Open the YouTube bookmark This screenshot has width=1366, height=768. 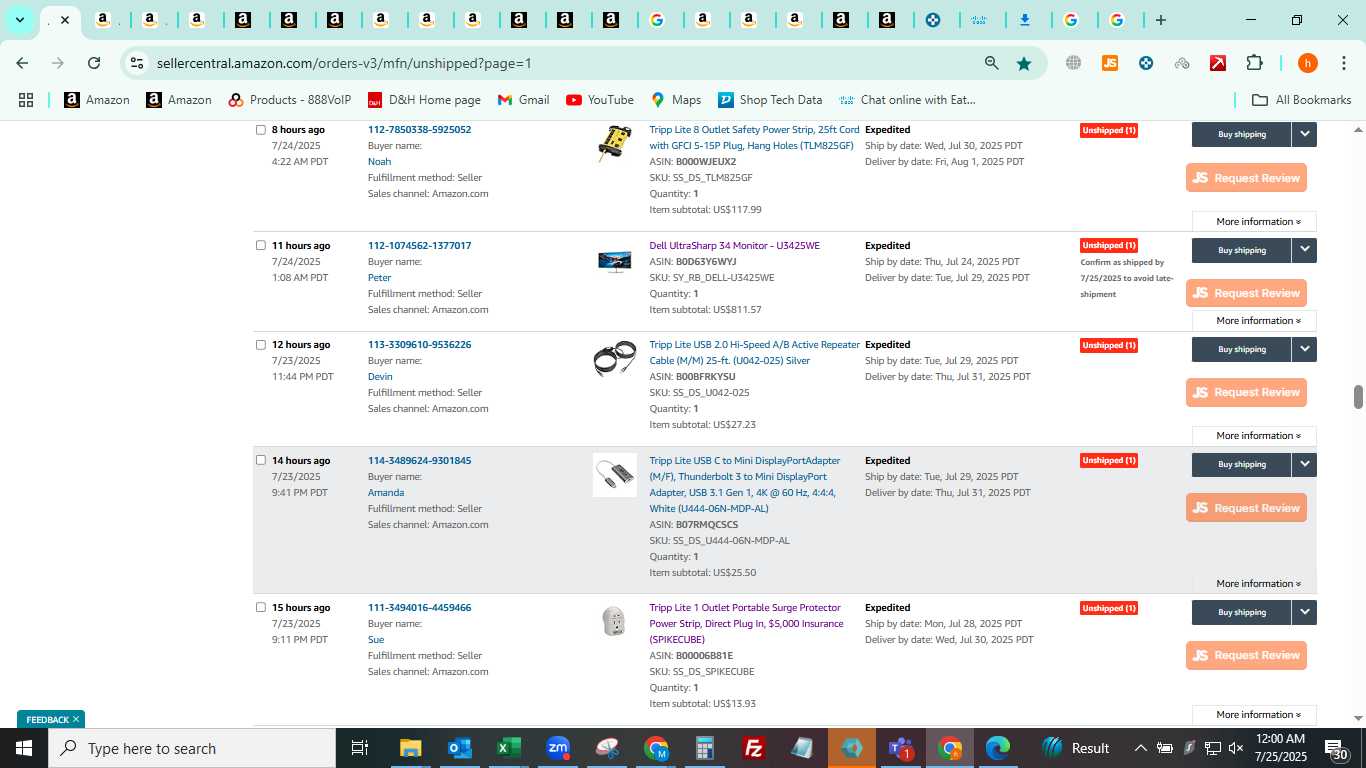tap(600, 100)
